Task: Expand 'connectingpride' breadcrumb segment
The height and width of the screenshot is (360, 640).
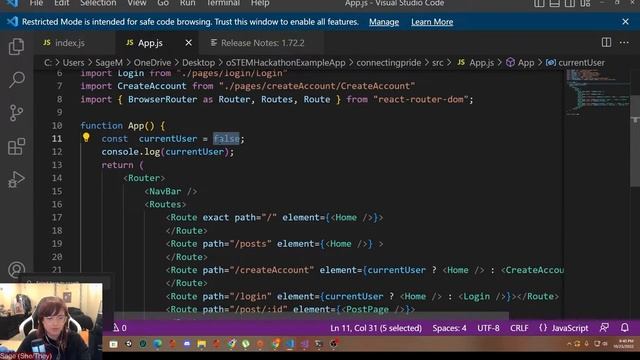Action: click(x=389, y=63)
